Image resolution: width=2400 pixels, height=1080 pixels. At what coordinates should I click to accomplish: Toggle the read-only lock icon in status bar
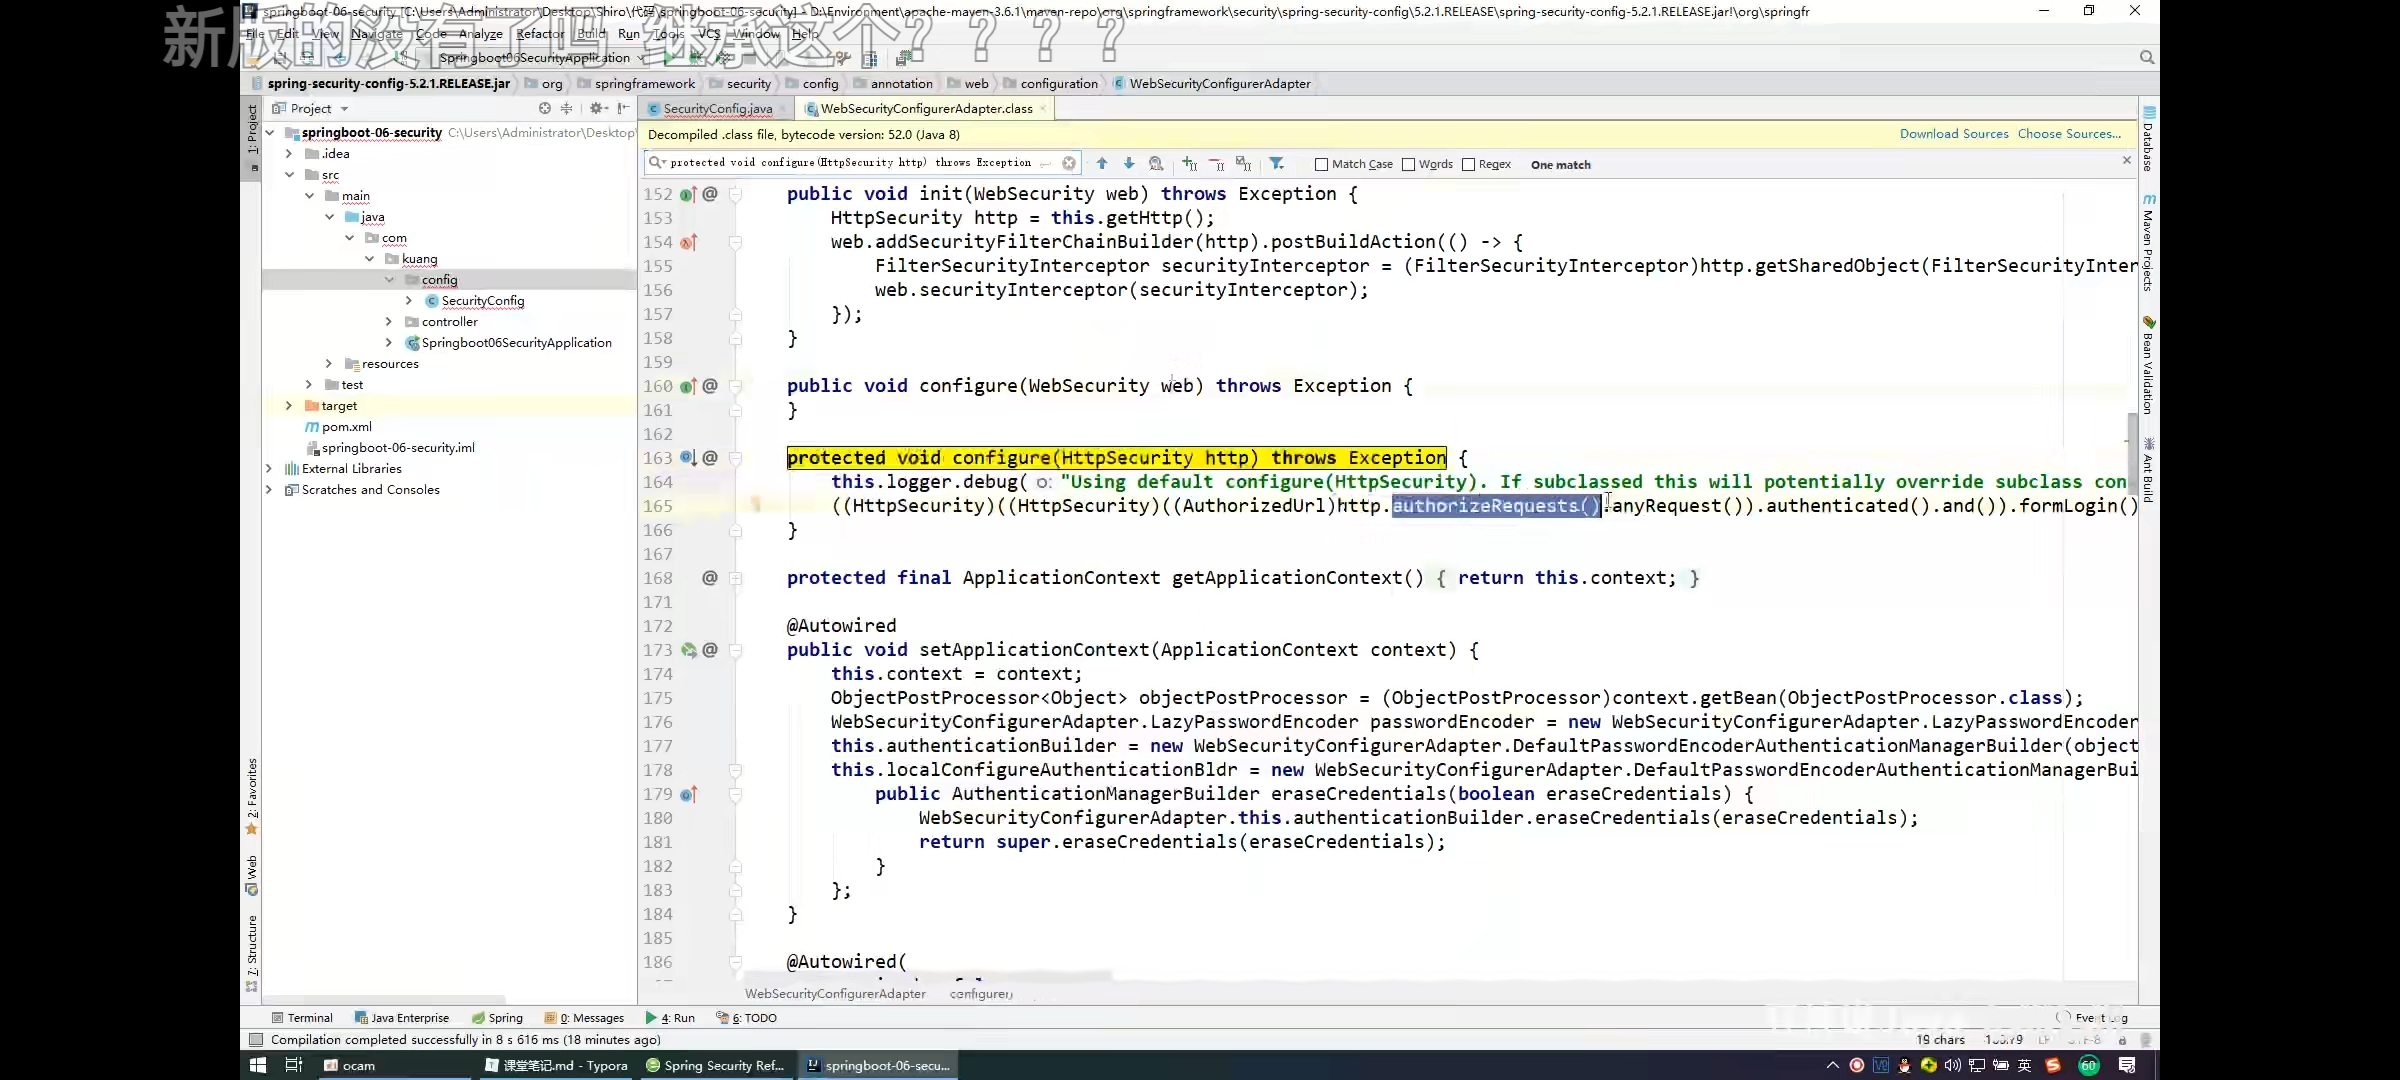click(2122, 1040)
